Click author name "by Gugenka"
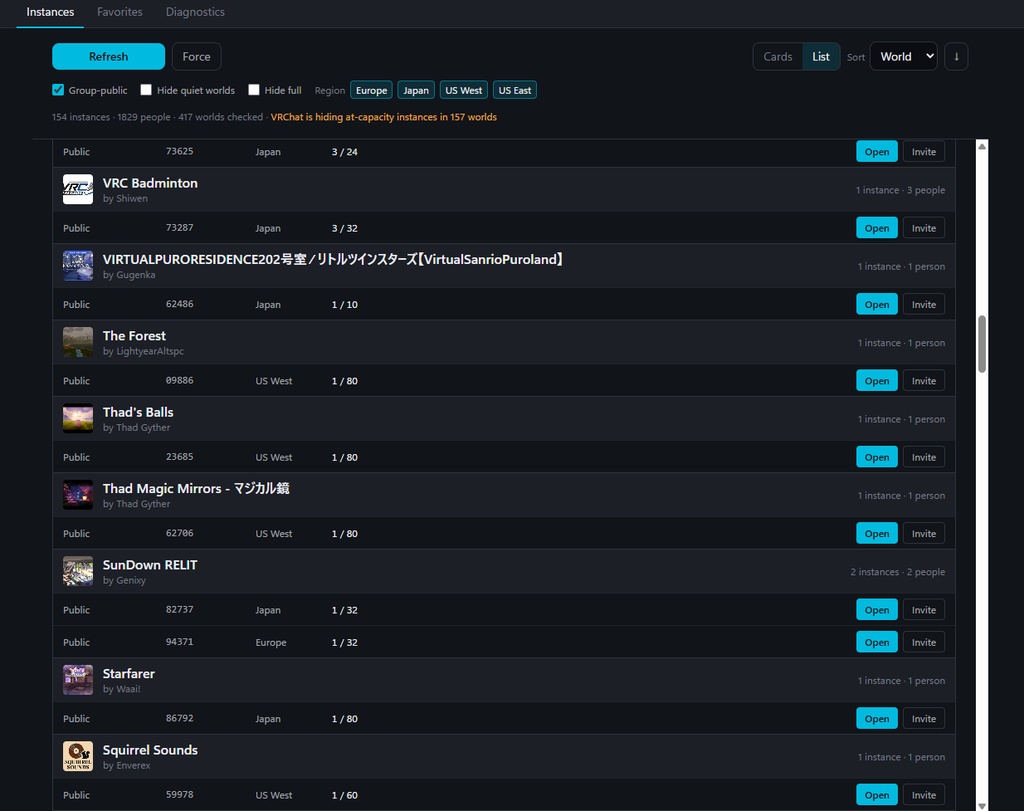This screenshot has height=811, width=1024. point(129,275)
